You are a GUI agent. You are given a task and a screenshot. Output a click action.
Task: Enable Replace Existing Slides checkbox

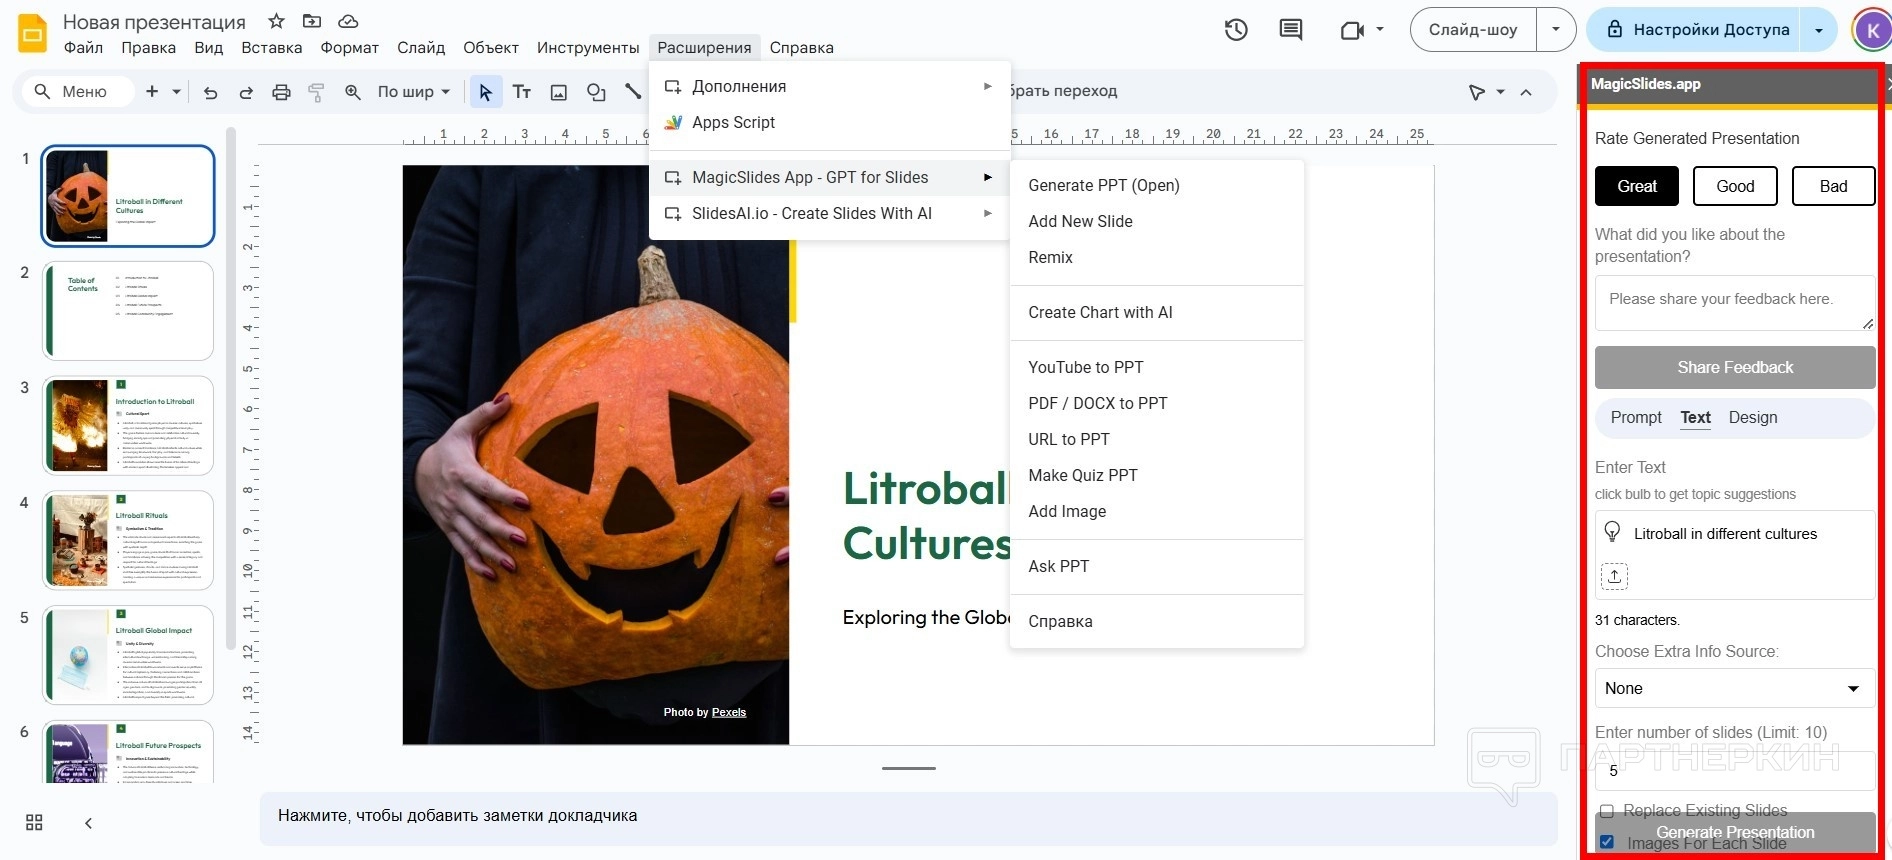1607,810
